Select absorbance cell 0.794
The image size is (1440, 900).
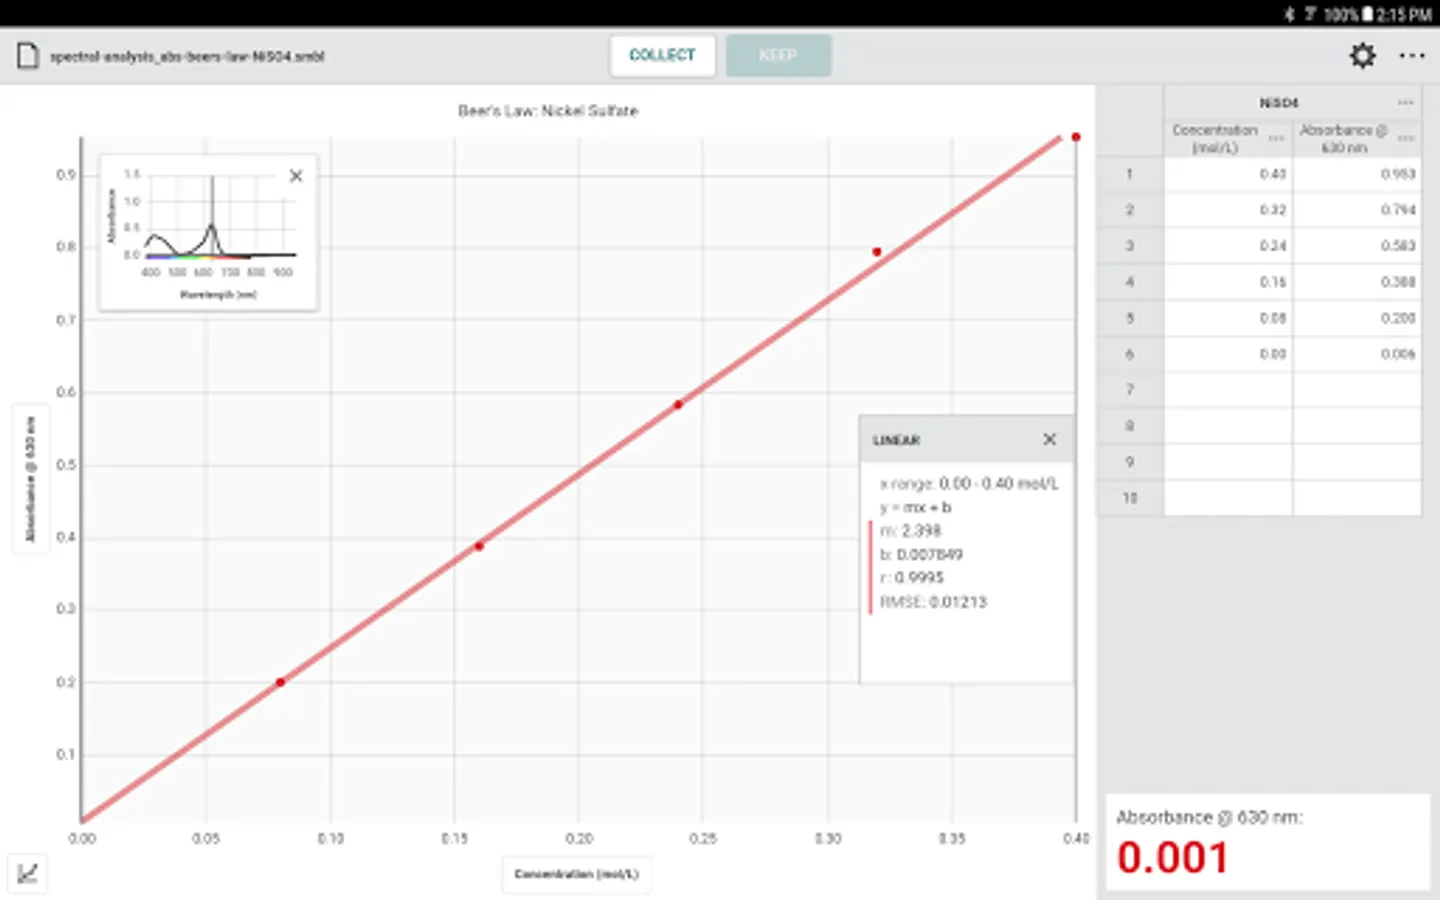pyautogui.click(x=1357, y=210)
